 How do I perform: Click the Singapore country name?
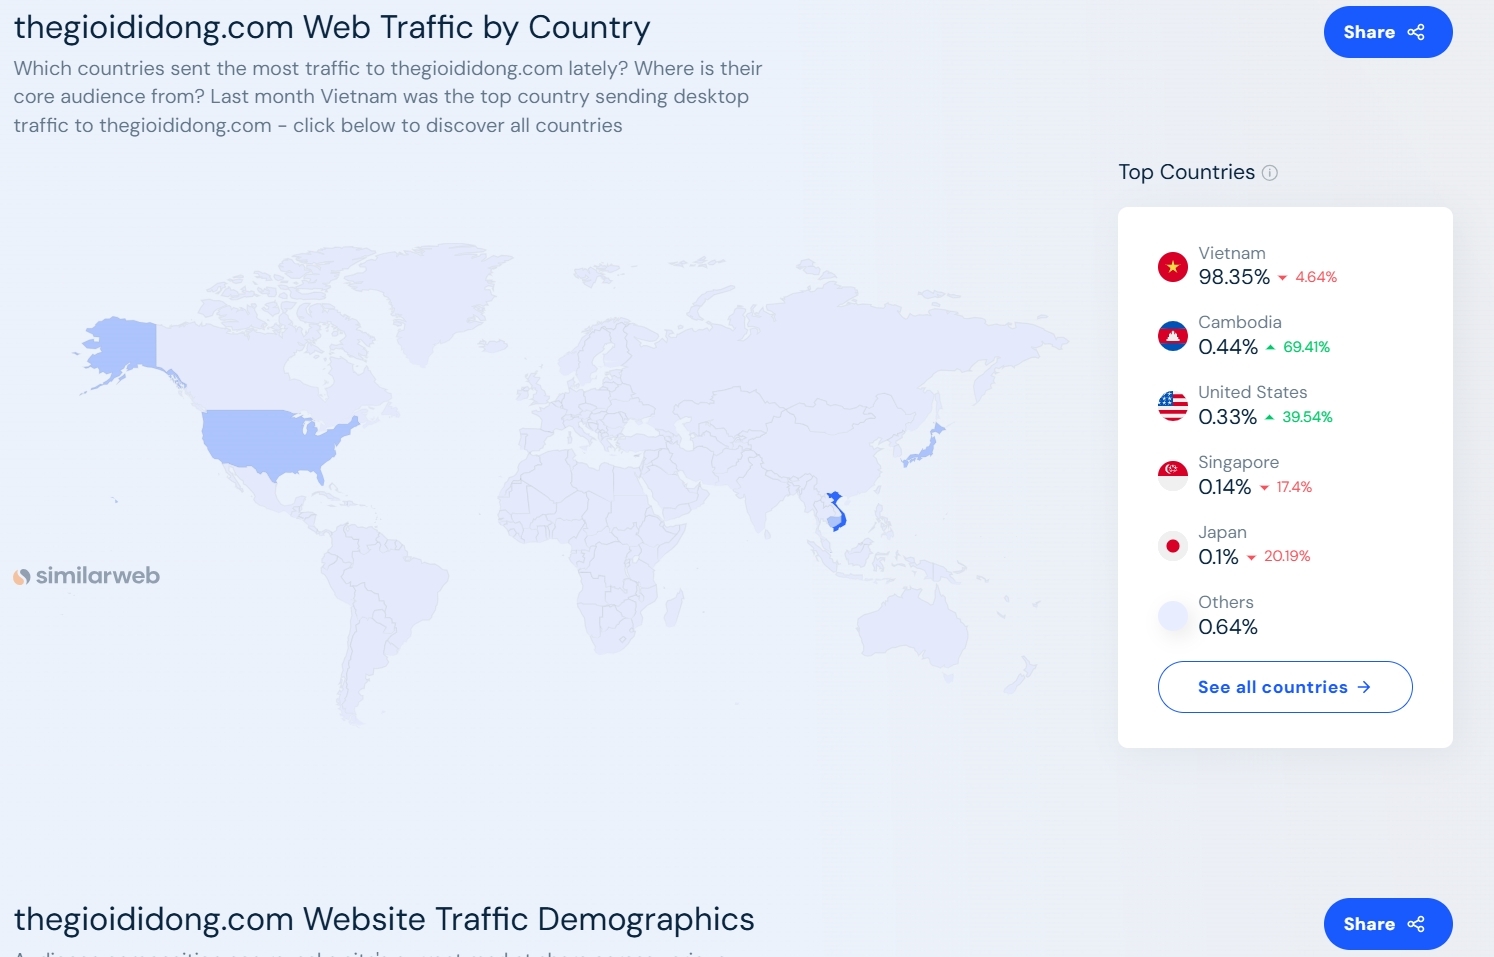[1239, 462]
